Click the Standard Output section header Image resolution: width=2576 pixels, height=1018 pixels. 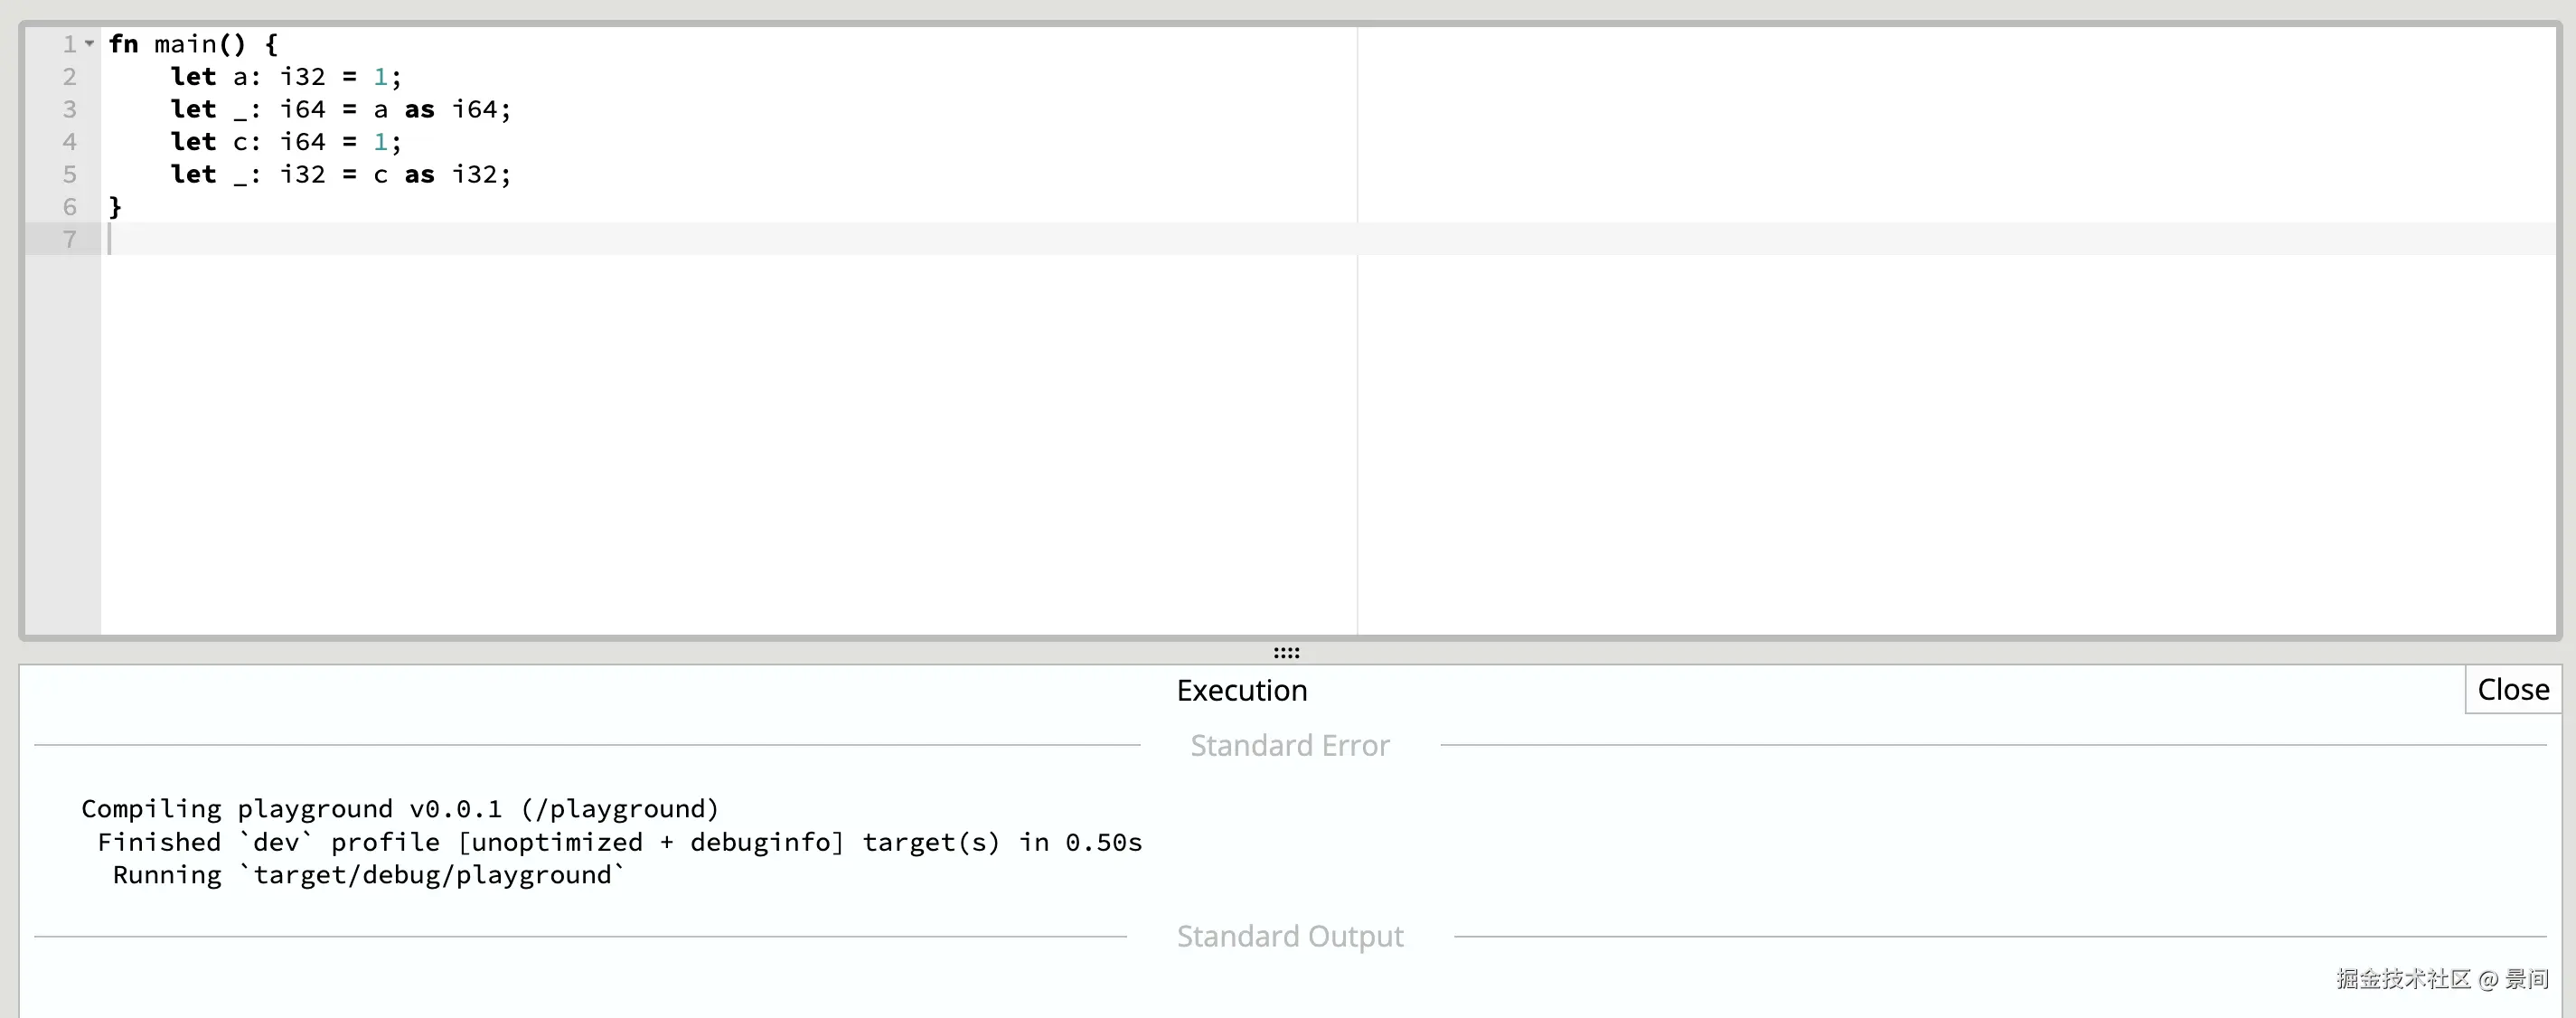click(1289, 936)
